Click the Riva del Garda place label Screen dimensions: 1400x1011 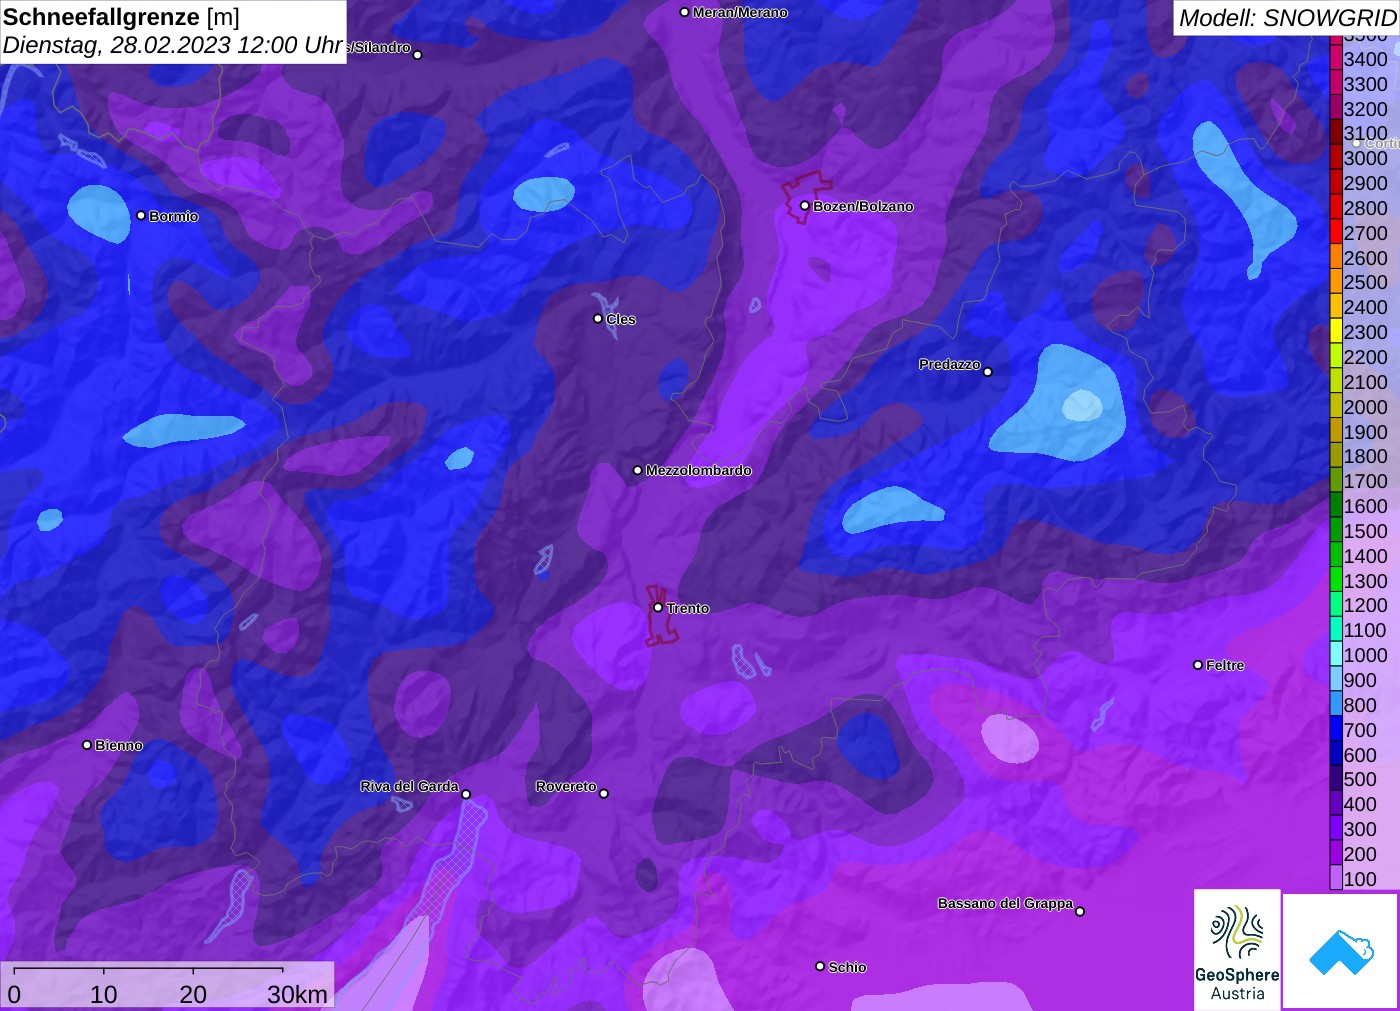(x=409, y=786)
